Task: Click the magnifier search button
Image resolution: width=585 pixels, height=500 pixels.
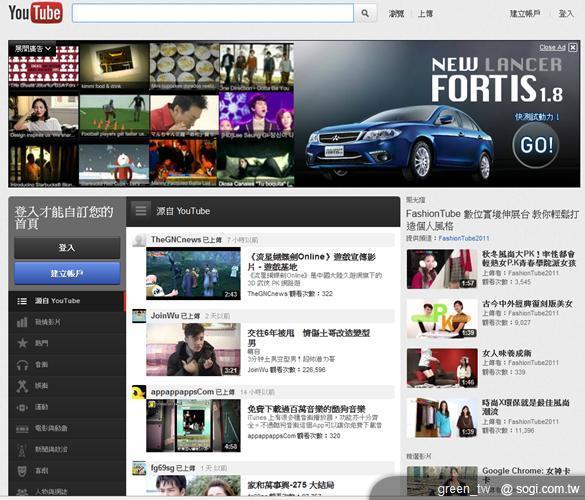Action: coord(365,13)
